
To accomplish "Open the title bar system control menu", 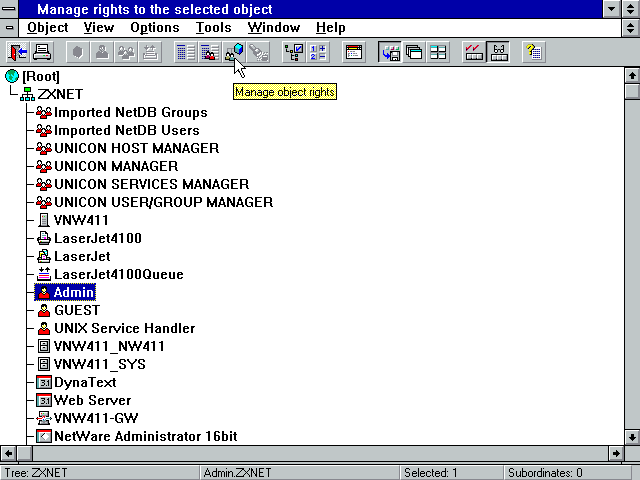I will [9, 9].
